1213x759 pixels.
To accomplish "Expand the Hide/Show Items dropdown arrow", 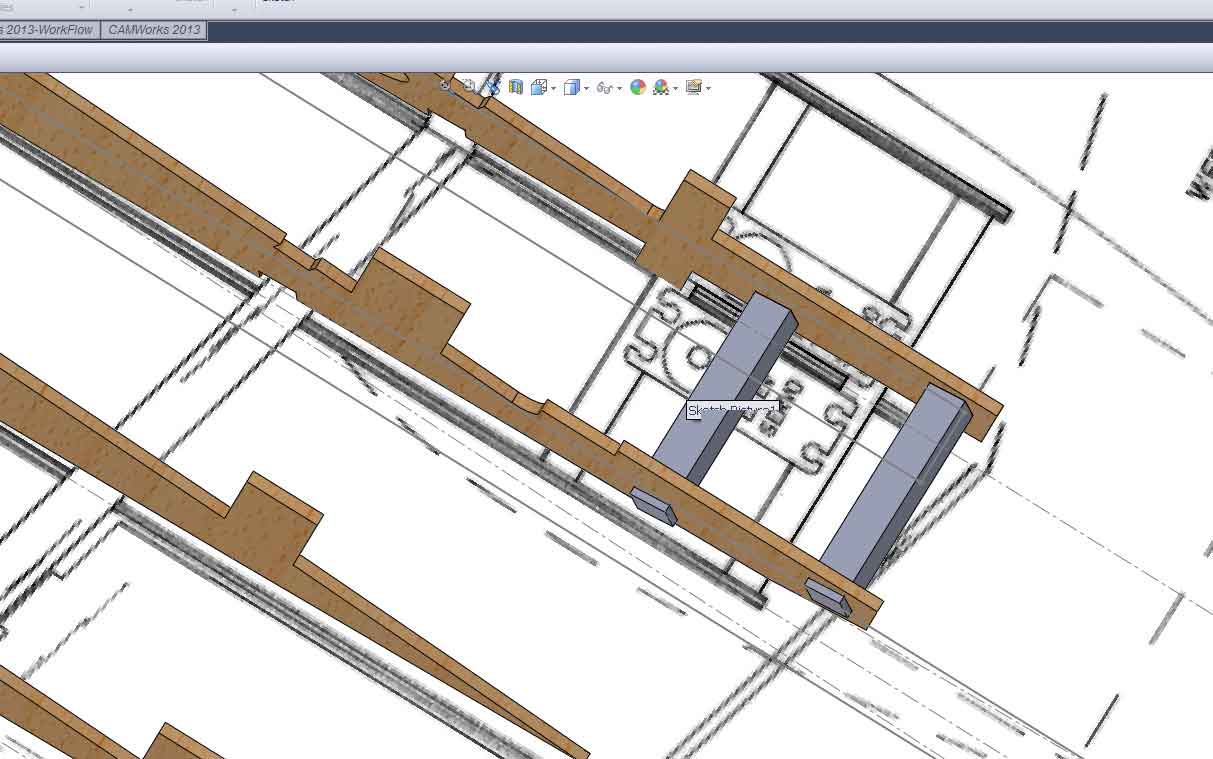I will 619,88.
